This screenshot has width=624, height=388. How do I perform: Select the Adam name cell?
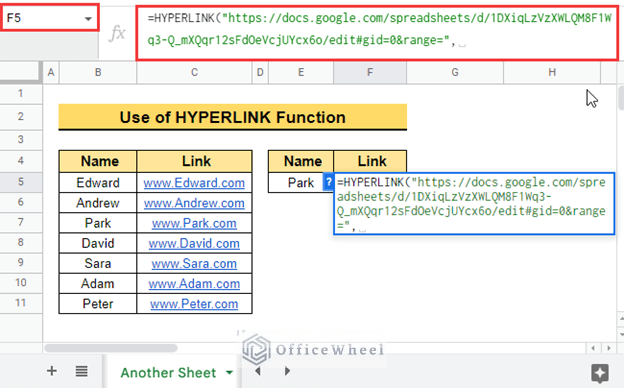[98, 284]
